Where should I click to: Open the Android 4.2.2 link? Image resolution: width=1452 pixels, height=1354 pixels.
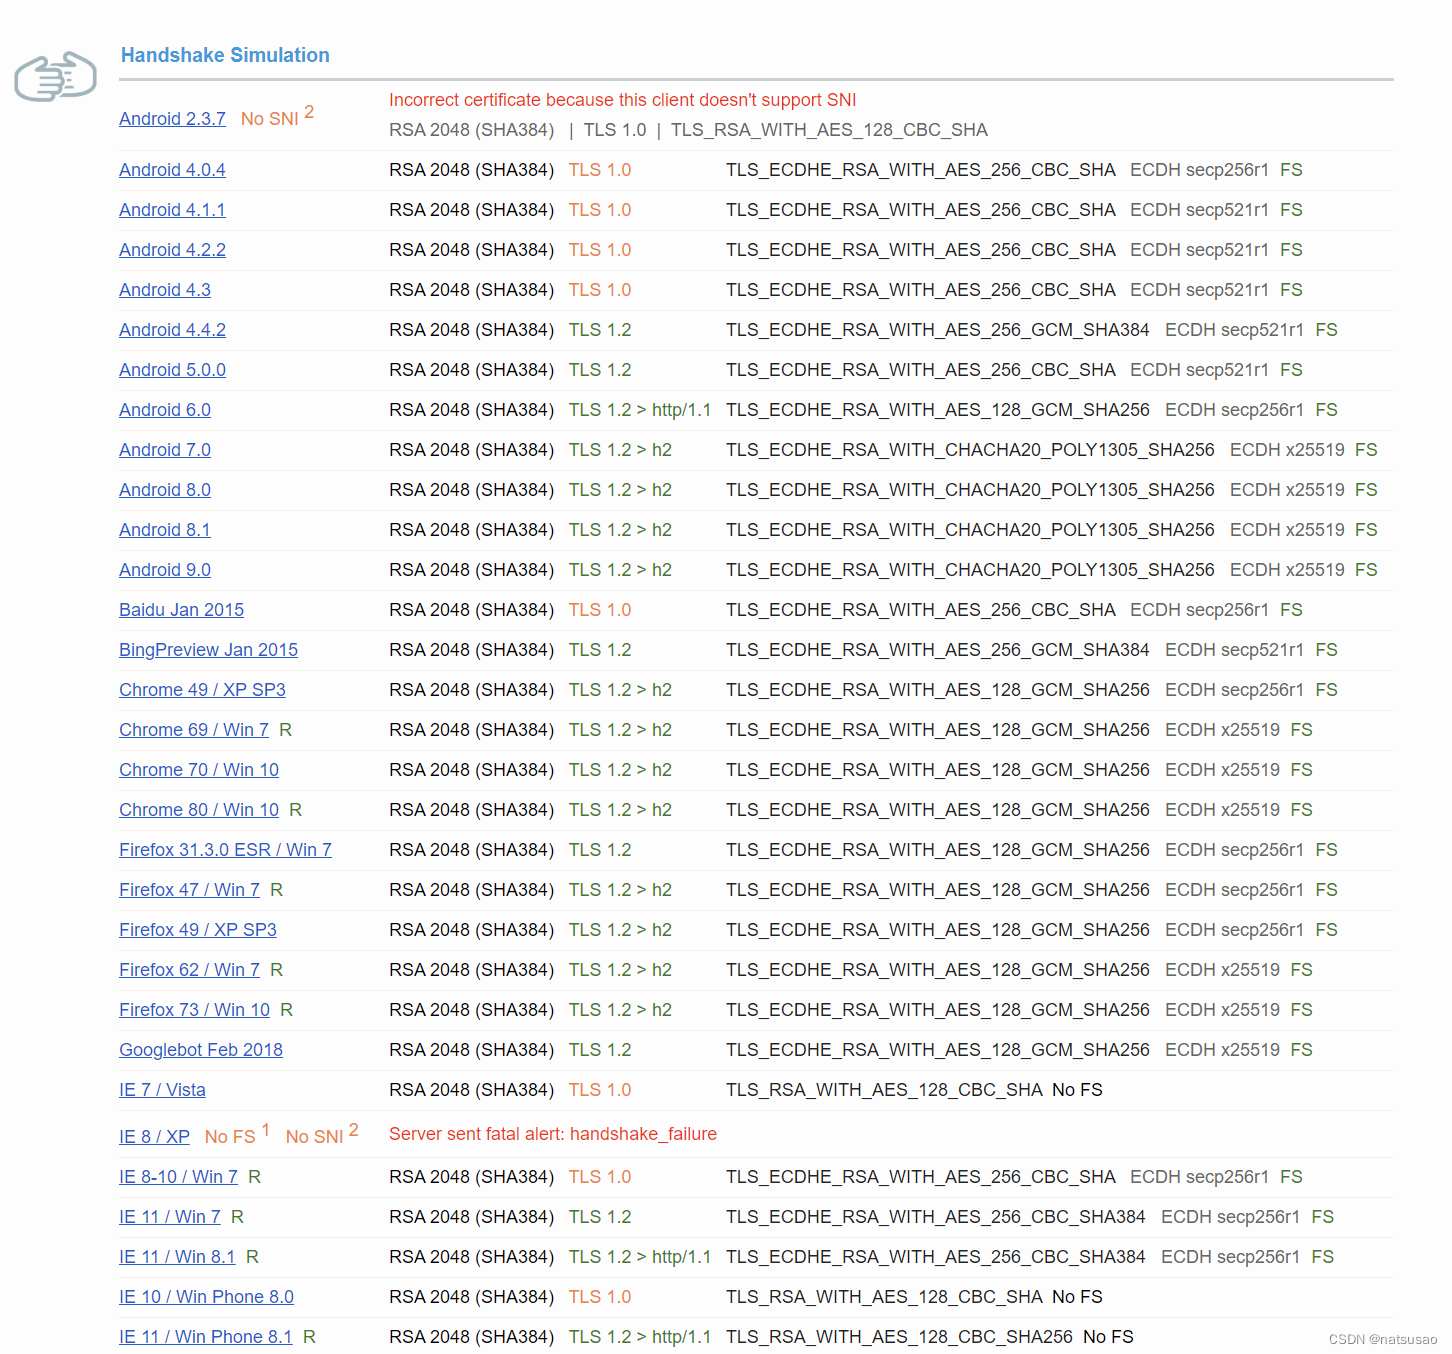click(x=172, y=250)
